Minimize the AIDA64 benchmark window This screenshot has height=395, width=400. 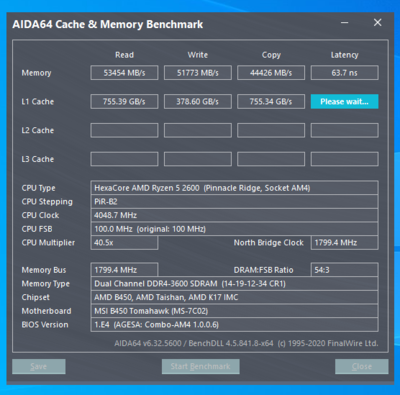(x=345, y=23)
